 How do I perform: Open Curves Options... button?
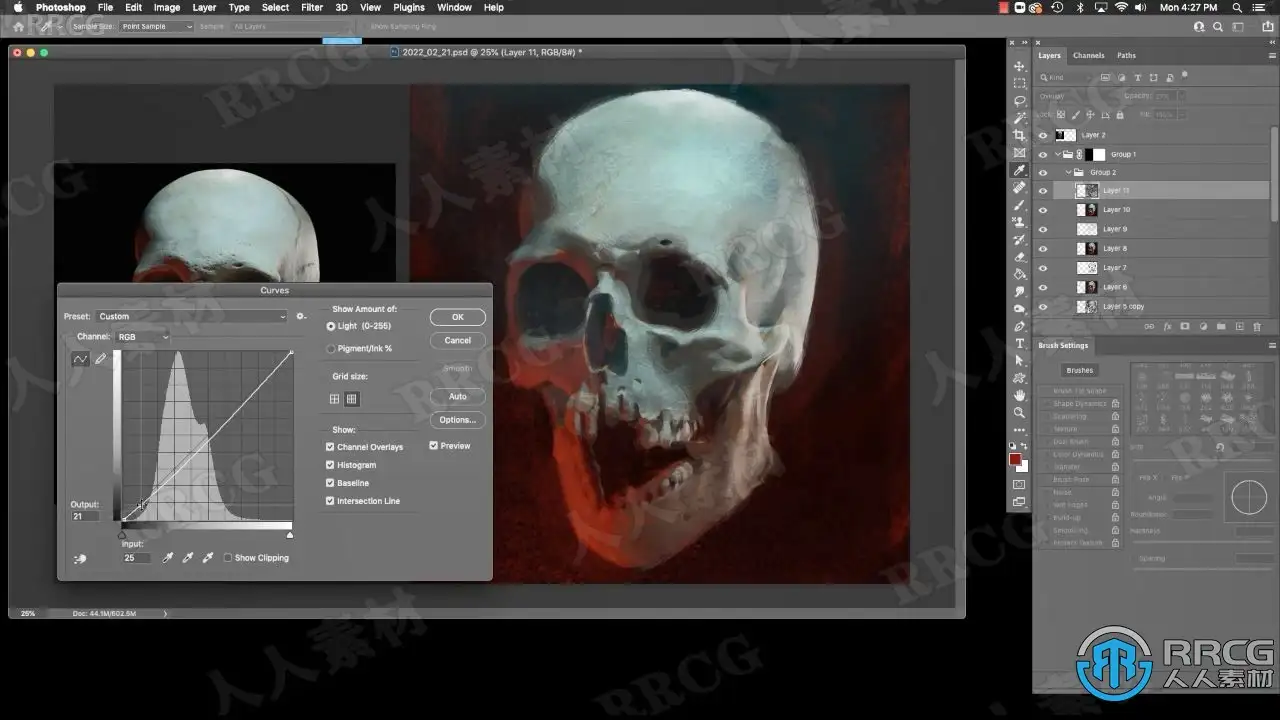coord(458,420)
